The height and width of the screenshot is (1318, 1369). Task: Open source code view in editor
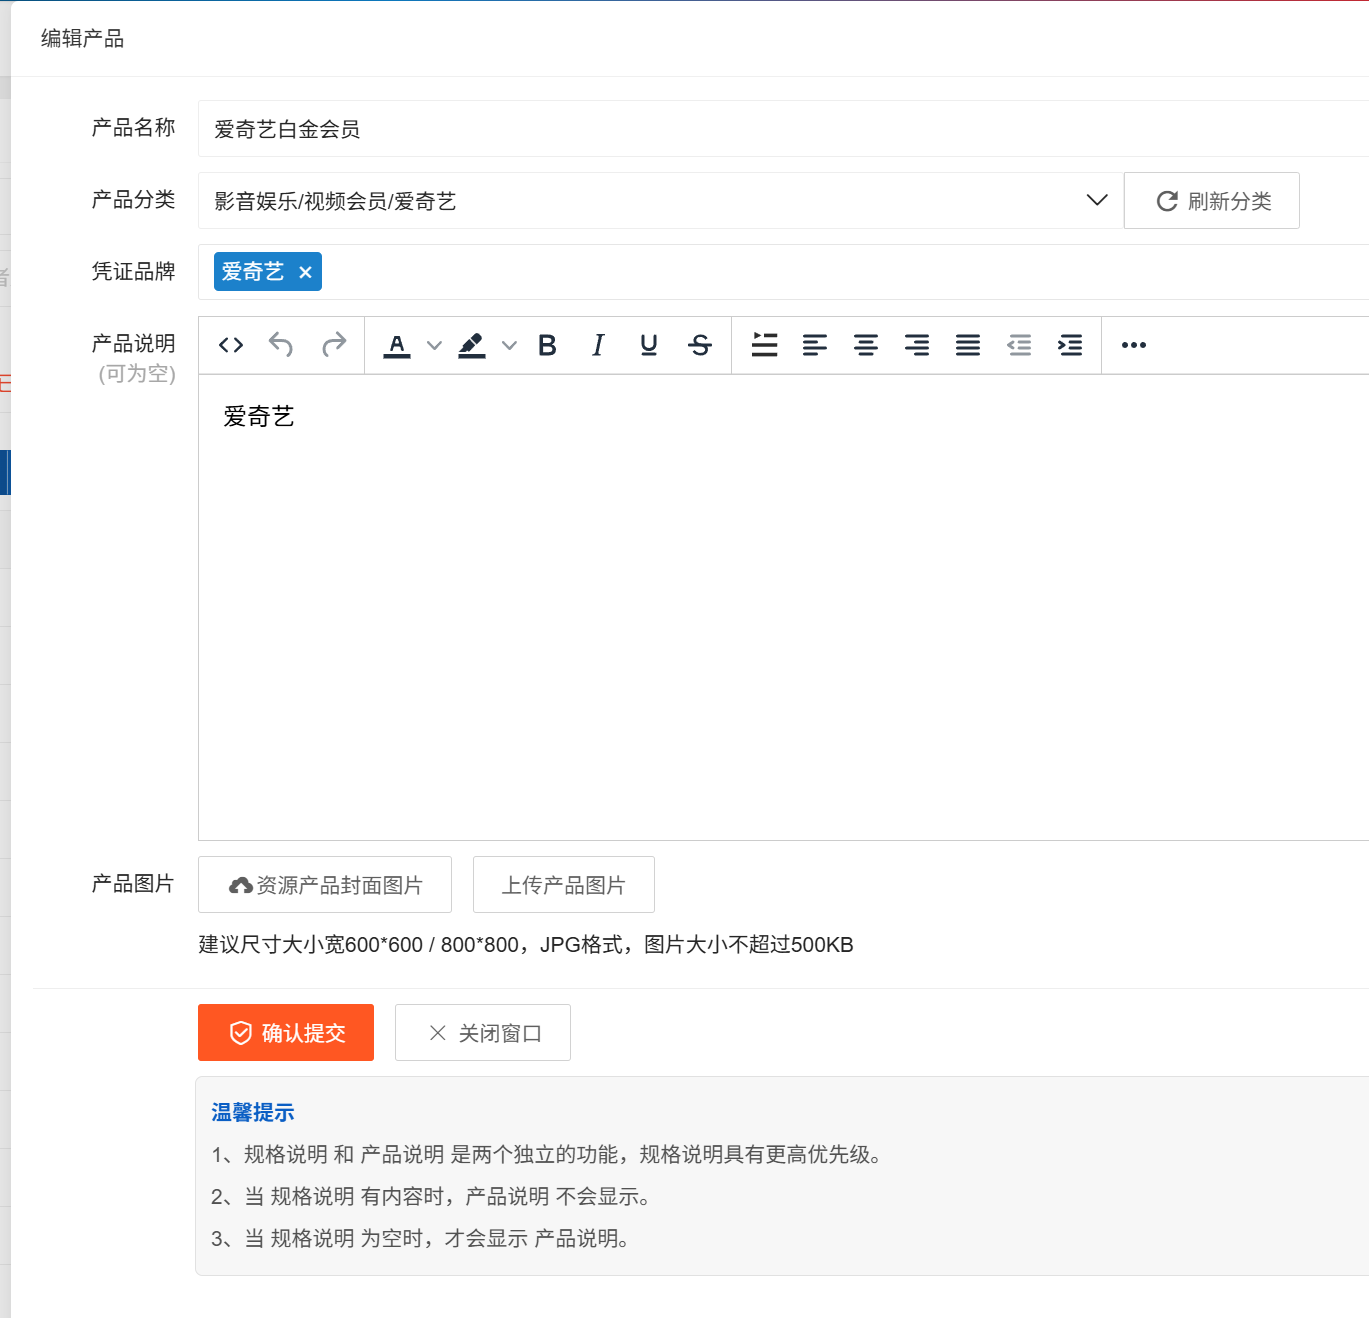click(x=231, y=346)
